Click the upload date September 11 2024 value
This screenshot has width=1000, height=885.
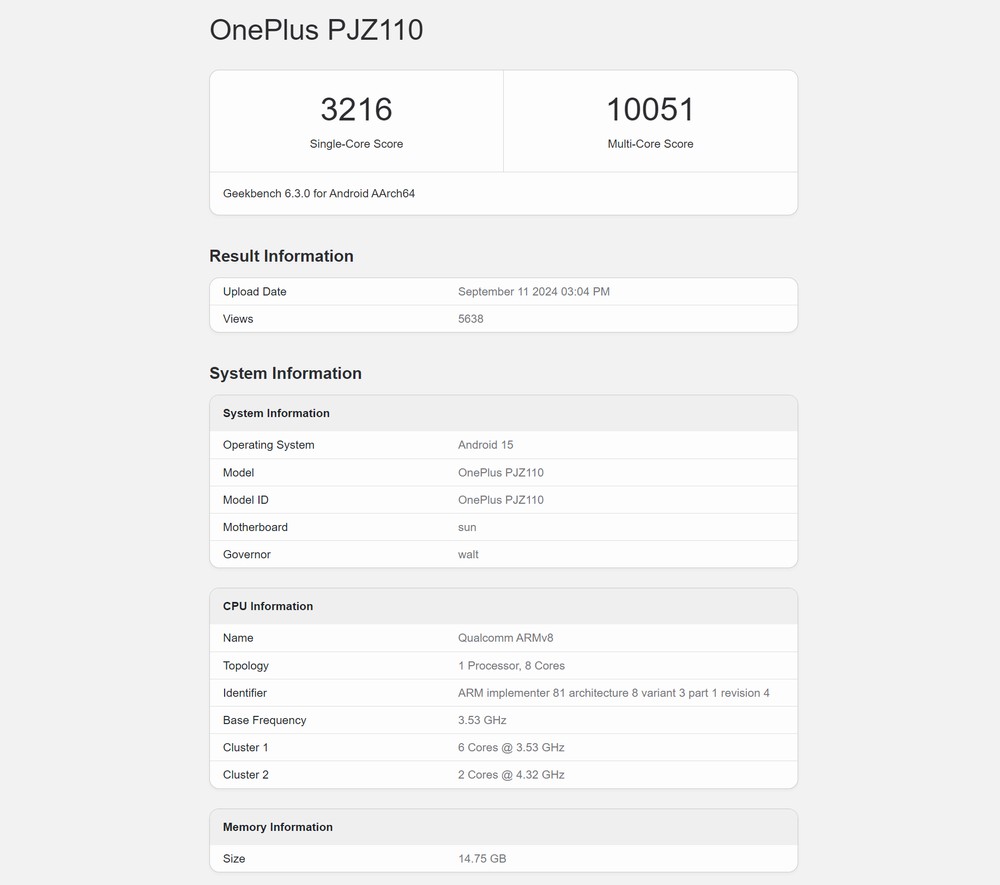[533, 292]
